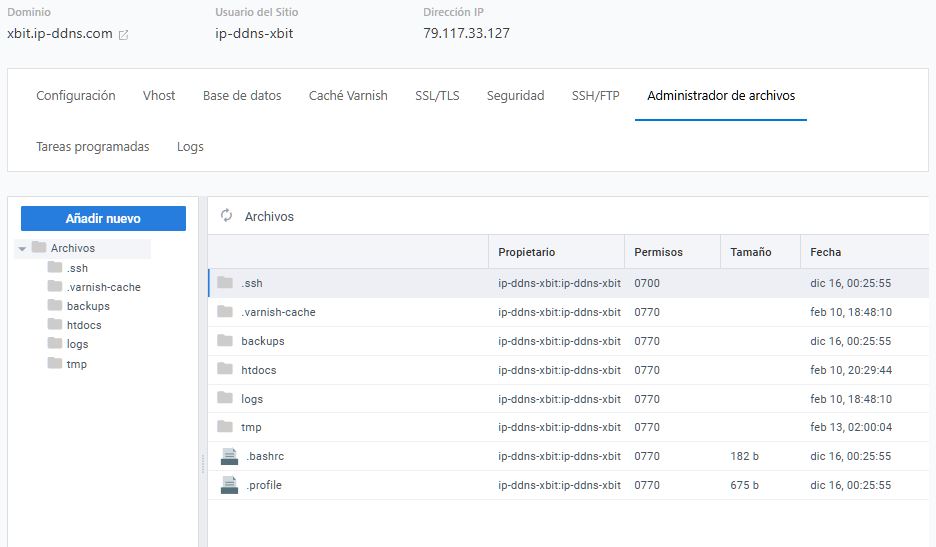Click the .varnish-cache folder icon in the sidebar tree
Viewport: 936px width, 547px height.
point(55,286)
